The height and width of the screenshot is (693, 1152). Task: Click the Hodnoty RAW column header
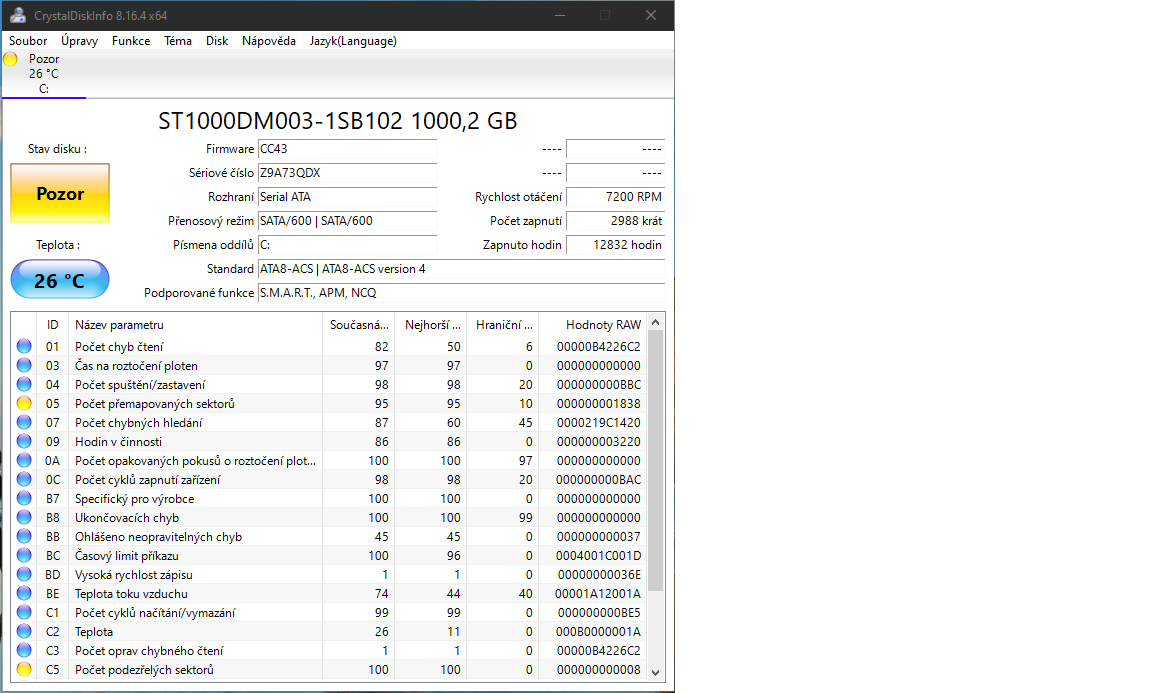[602, 325]
